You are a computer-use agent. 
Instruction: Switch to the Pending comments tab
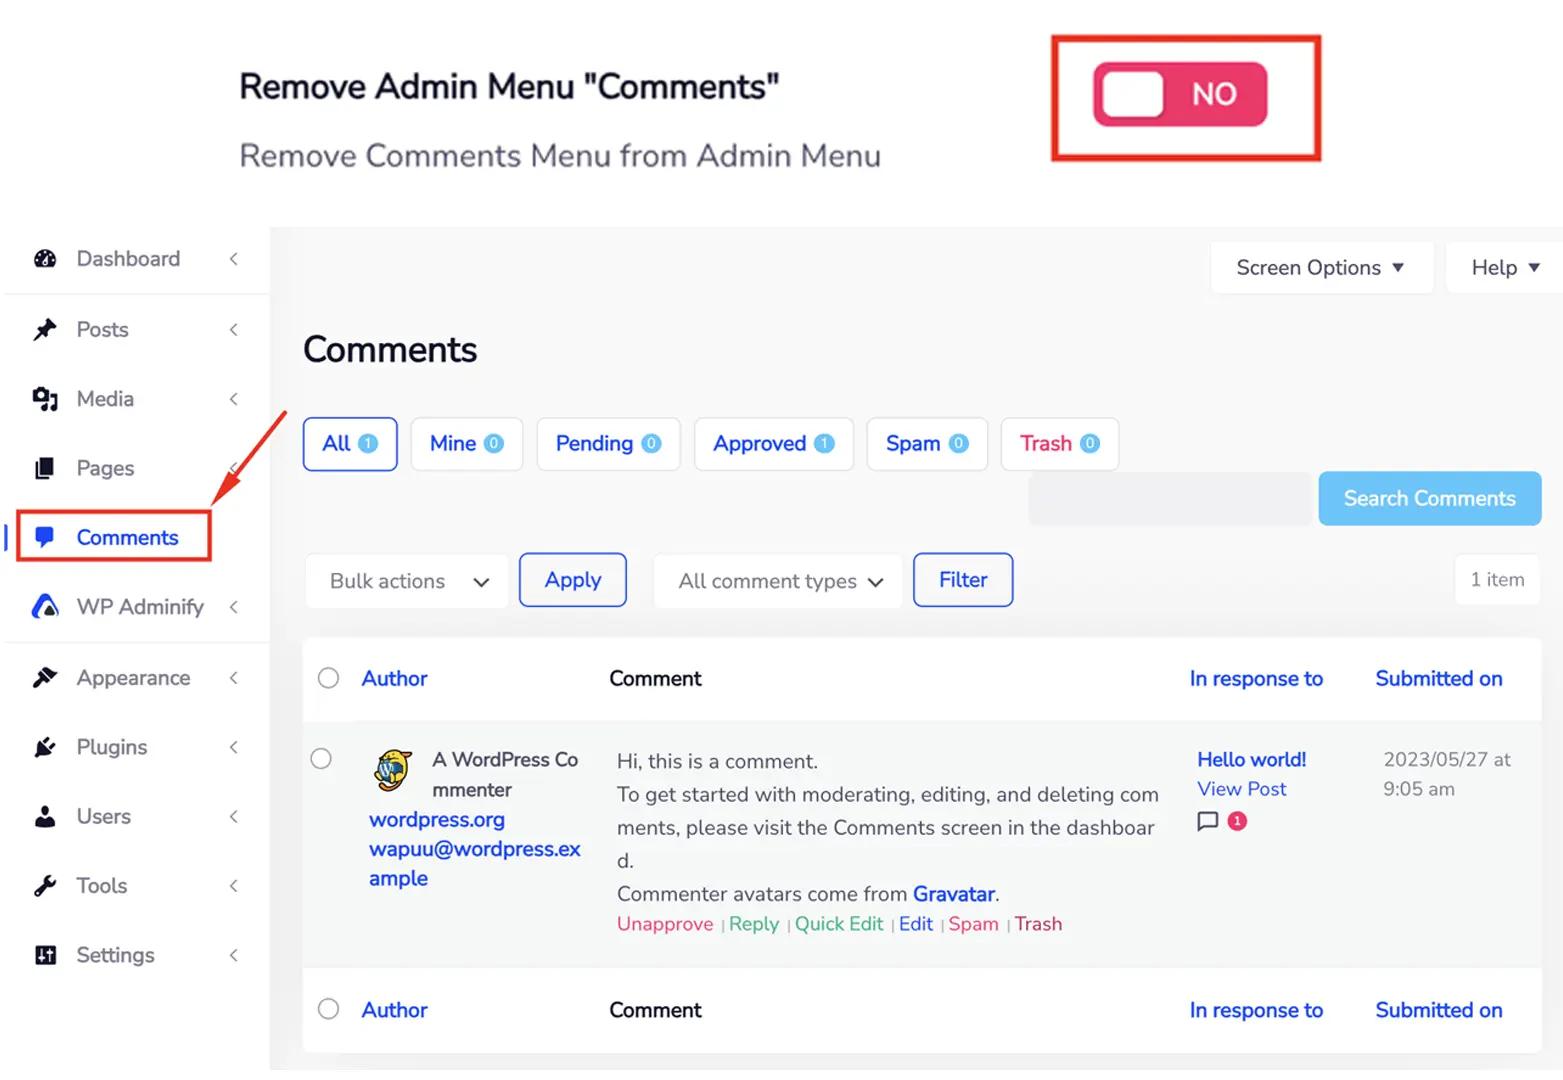pyautogui.click(x=608, y=444)
